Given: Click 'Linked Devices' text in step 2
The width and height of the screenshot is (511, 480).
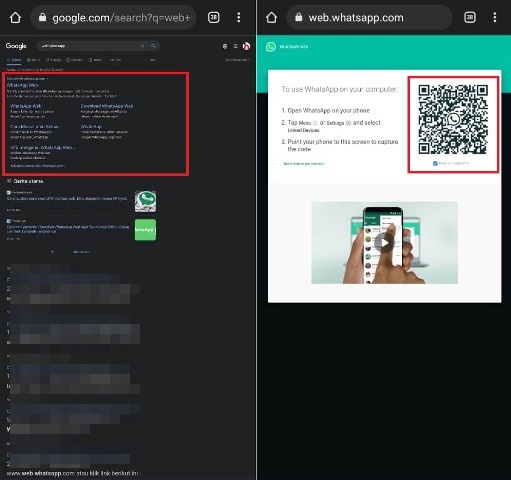Looking at the screenshot, I should [x=303, y=130].
